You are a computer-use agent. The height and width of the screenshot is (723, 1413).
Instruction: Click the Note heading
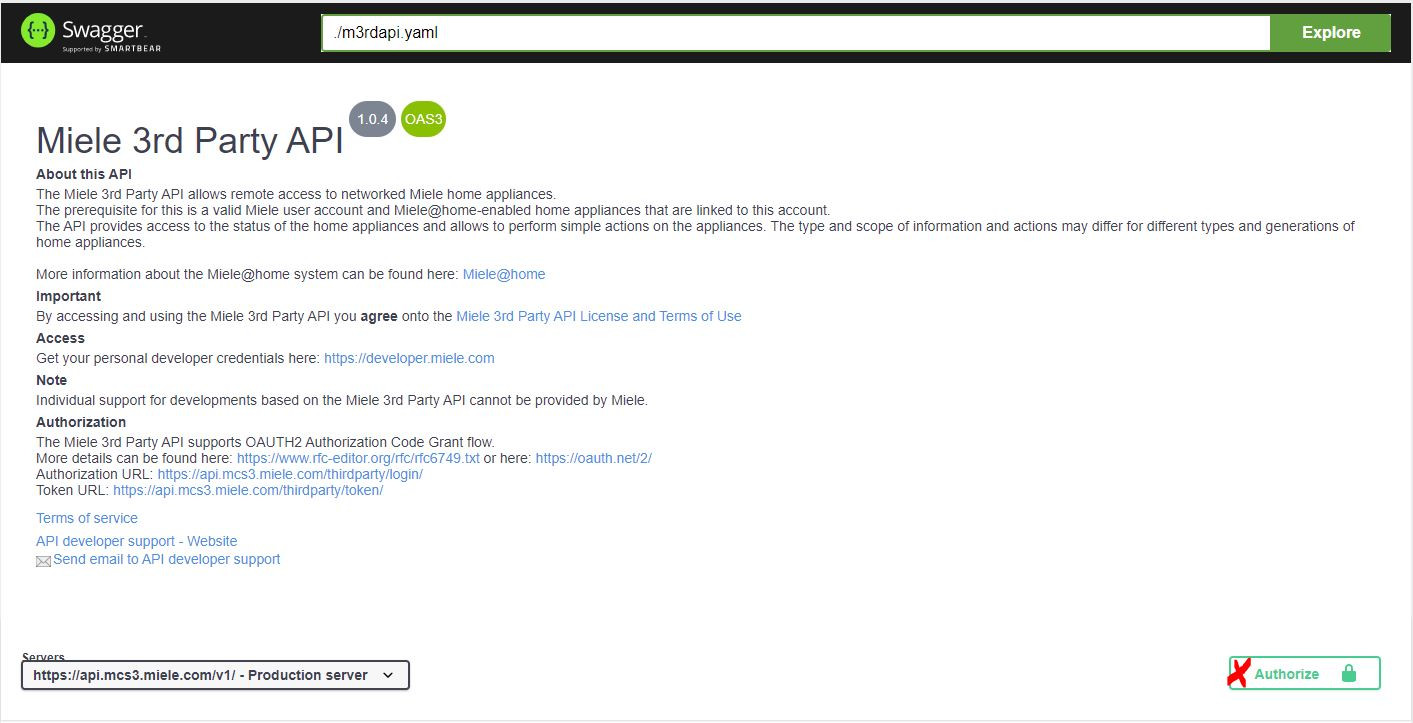(52, 380)
